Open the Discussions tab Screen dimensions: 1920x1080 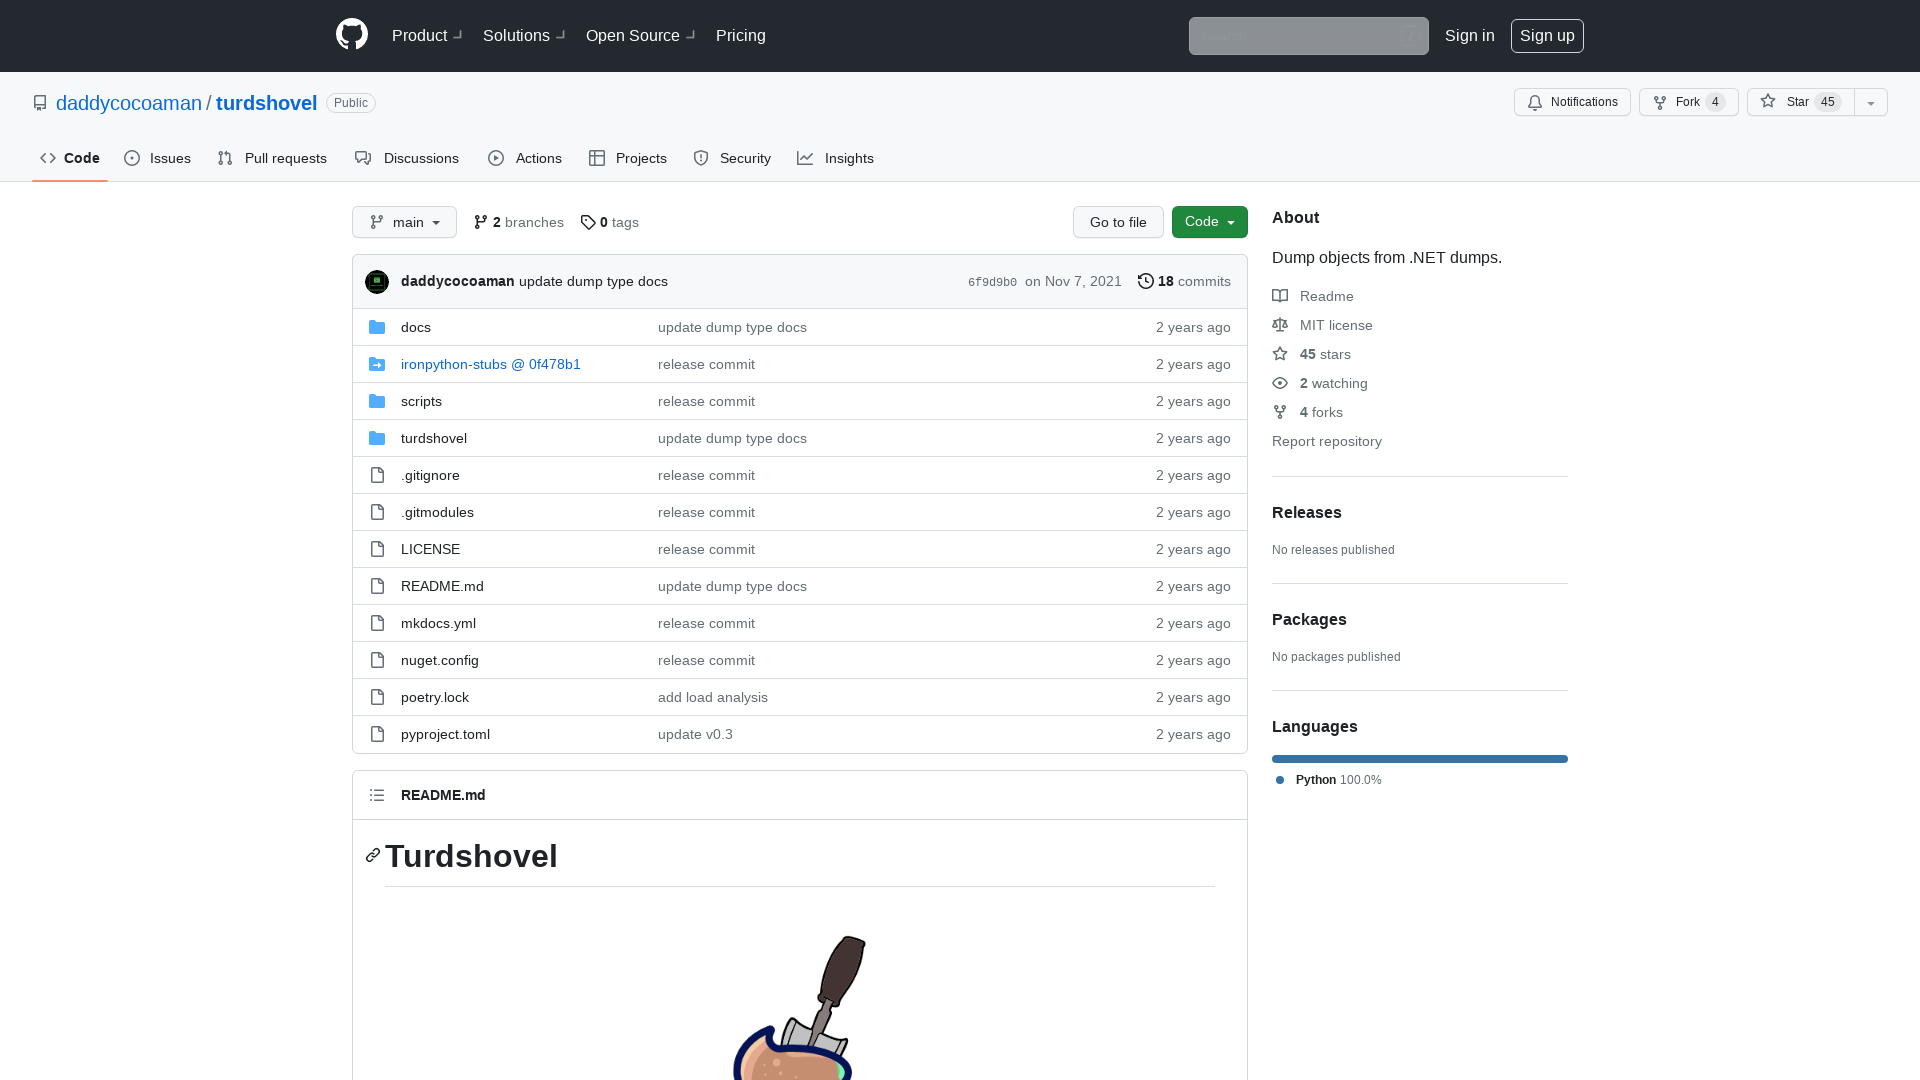tap(407, 158)
